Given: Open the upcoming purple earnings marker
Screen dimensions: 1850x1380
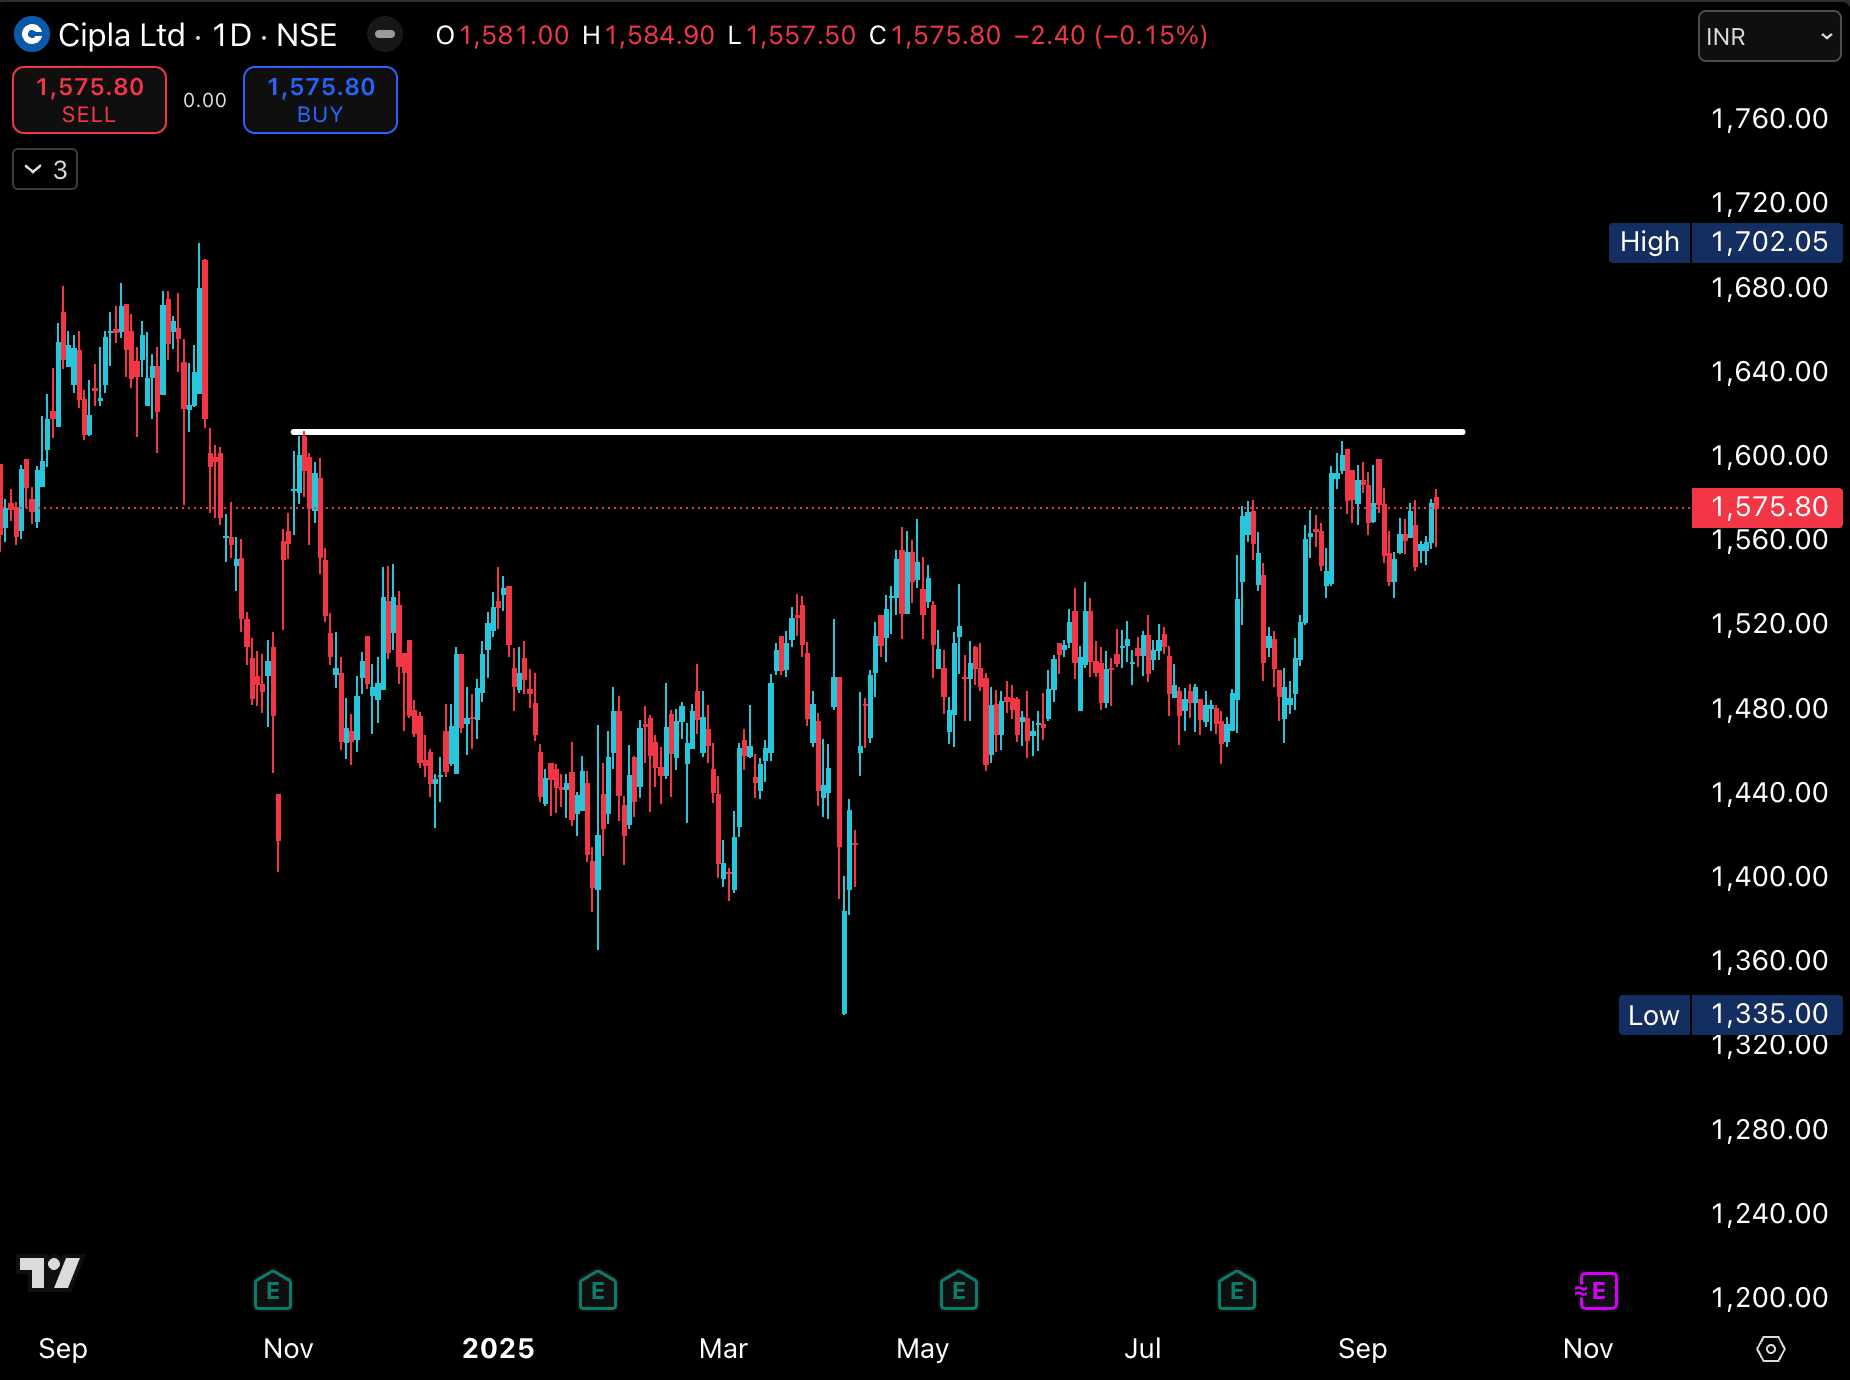Looking at the screenshot, I should (1597, 1290).
